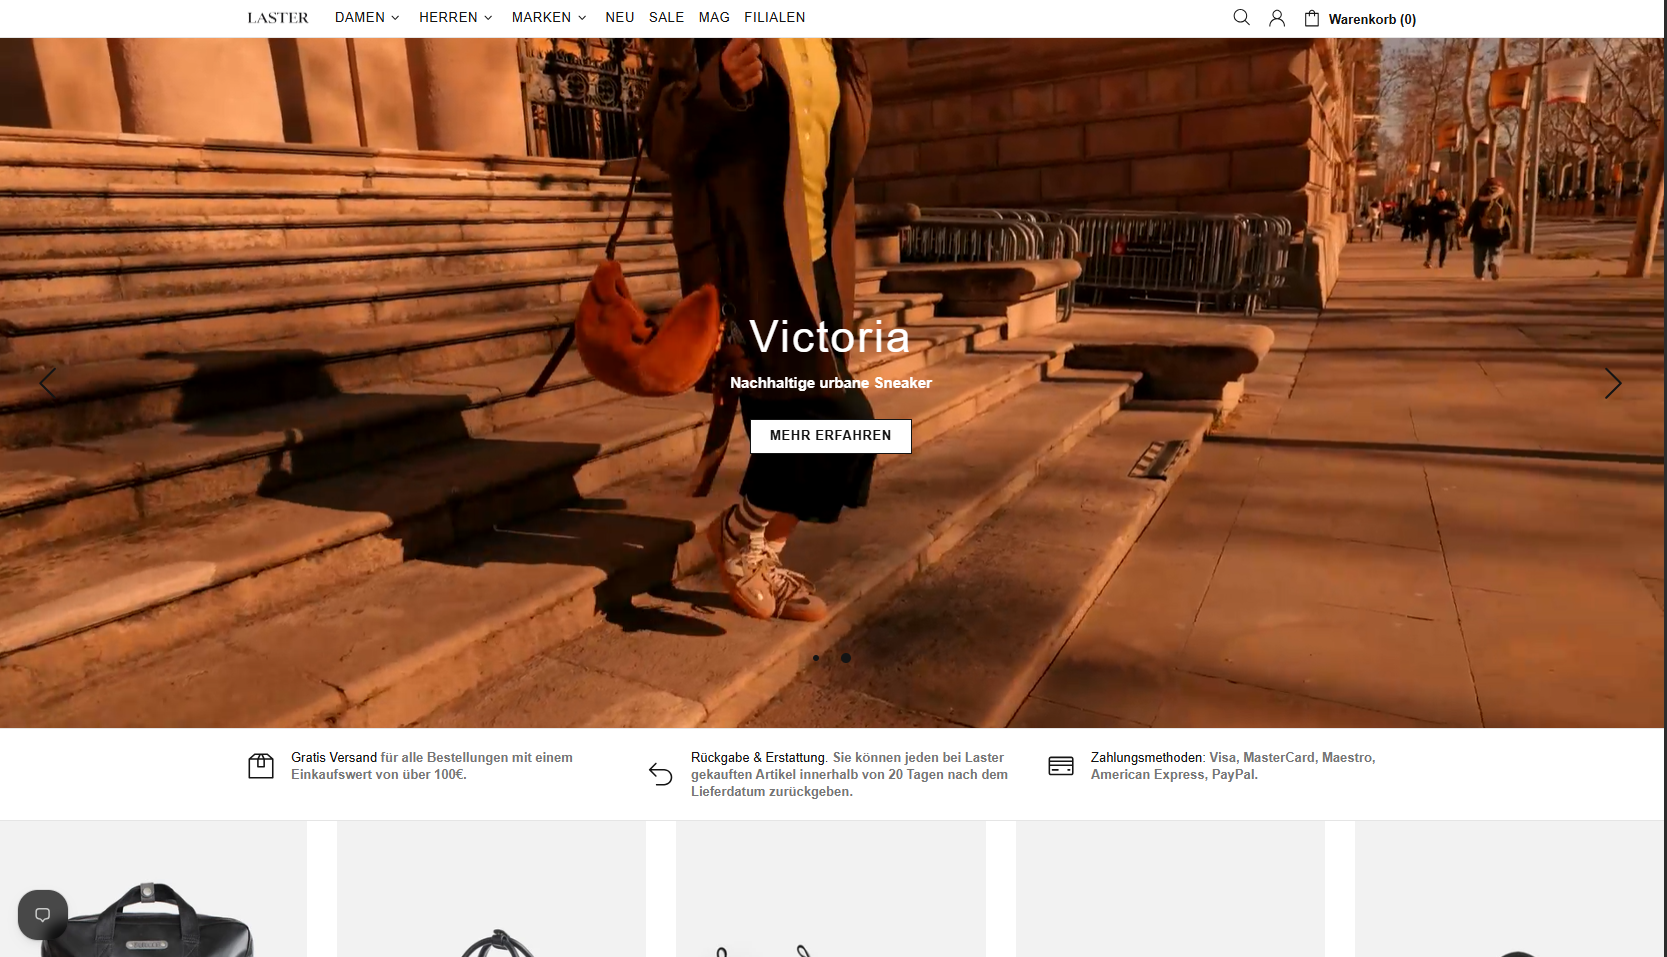Open Warenkorb (0) cart link

point(1372,19)
